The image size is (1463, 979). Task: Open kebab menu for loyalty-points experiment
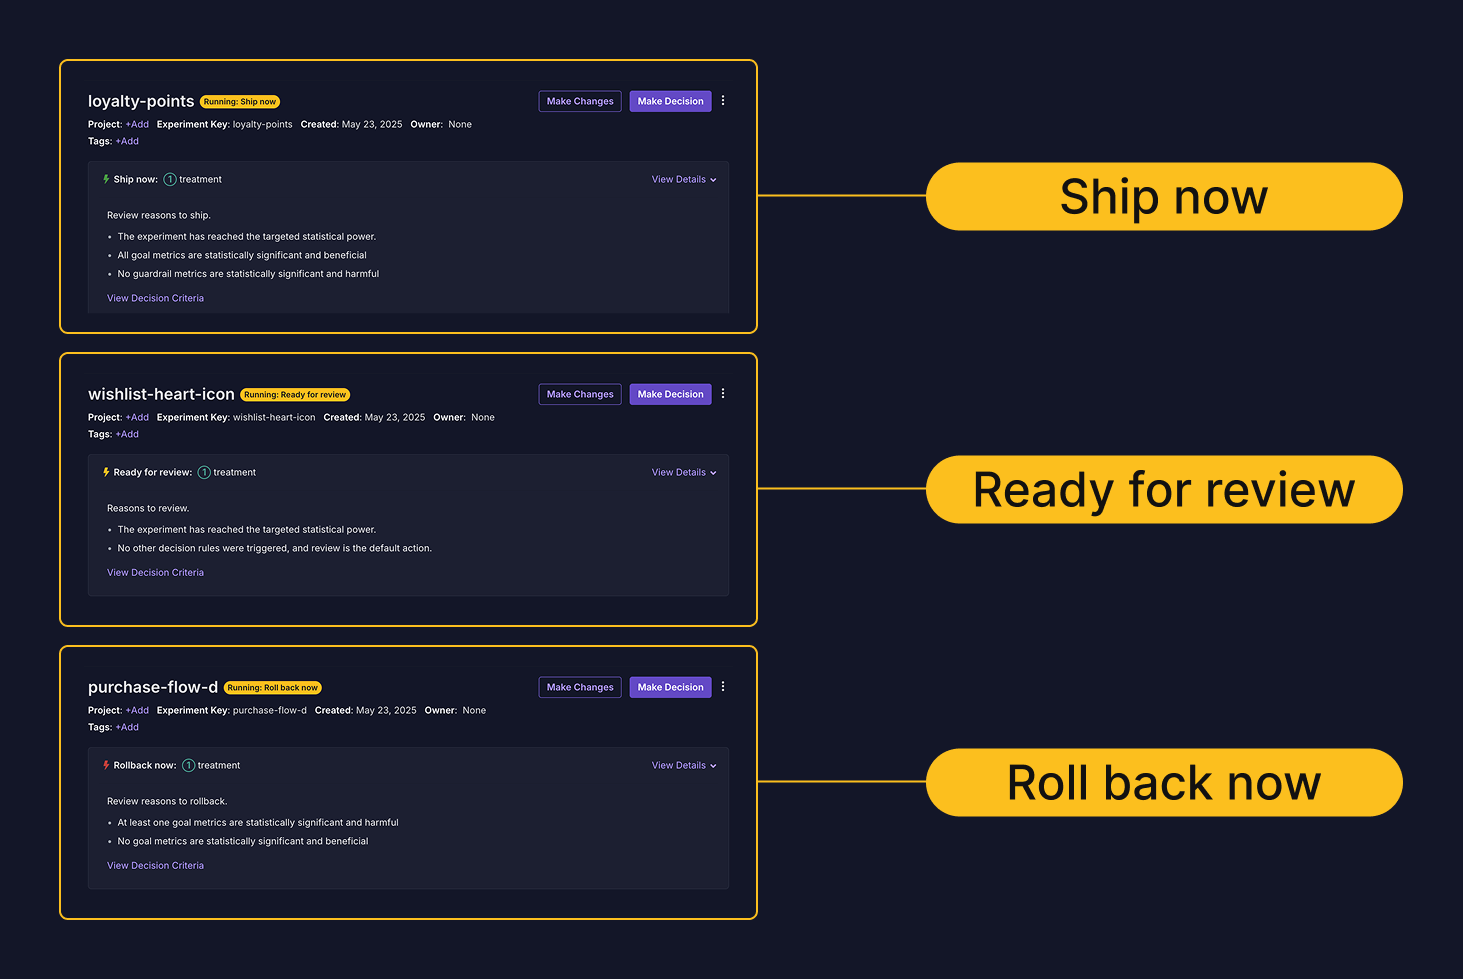(x=723, y=101)
